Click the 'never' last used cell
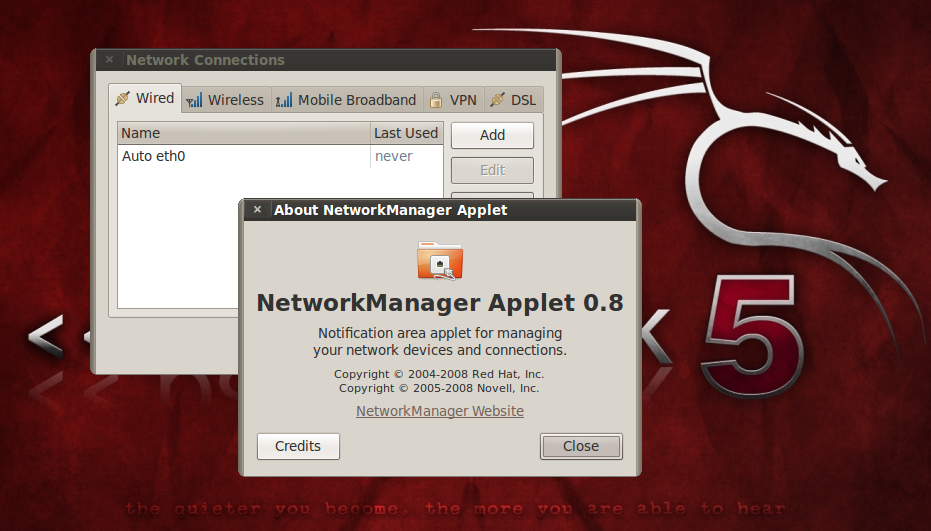Screen dimensions: 931x531 [x=394, y=156]
